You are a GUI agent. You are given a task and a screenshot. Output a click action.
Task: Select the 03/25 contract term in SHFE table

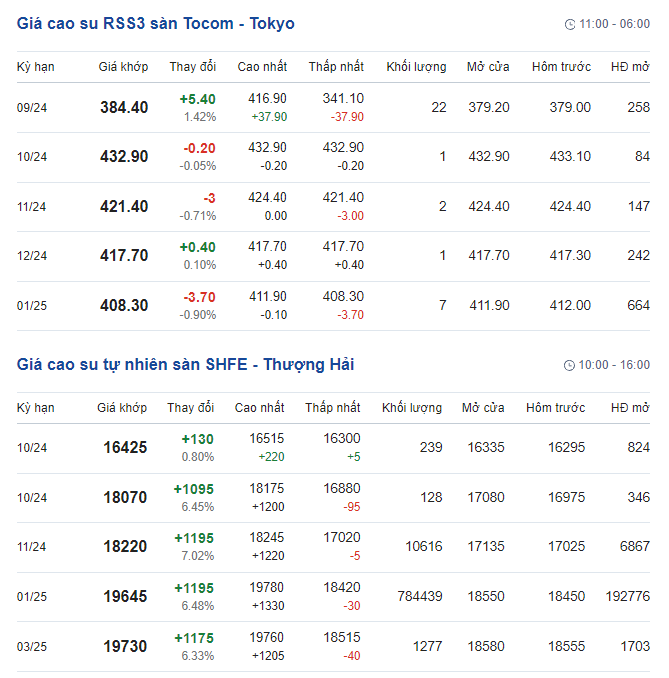coord(32,647)
